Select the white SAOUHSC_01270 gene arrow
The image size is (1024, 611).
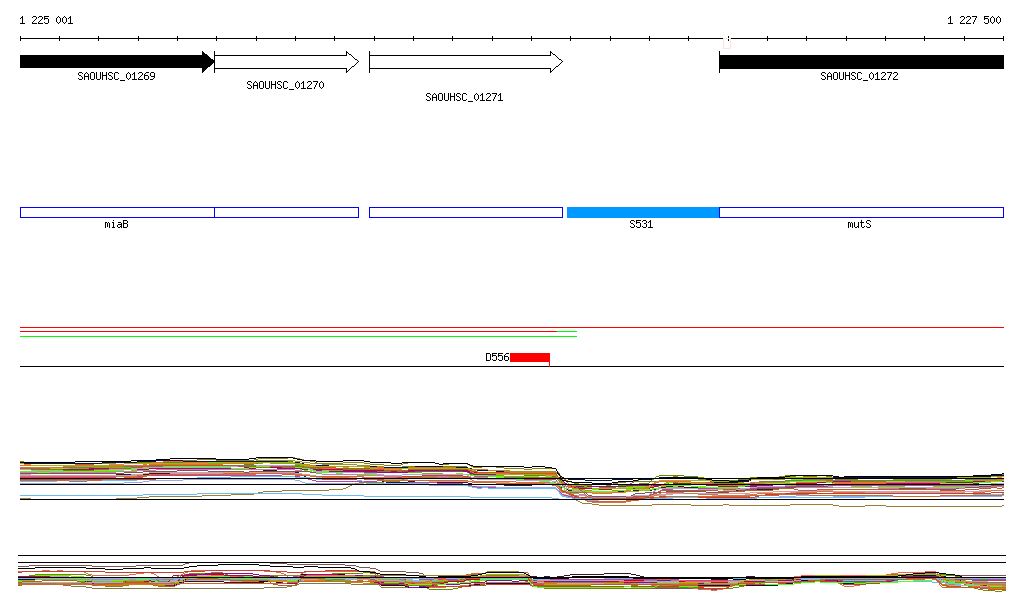click(285, 62)
